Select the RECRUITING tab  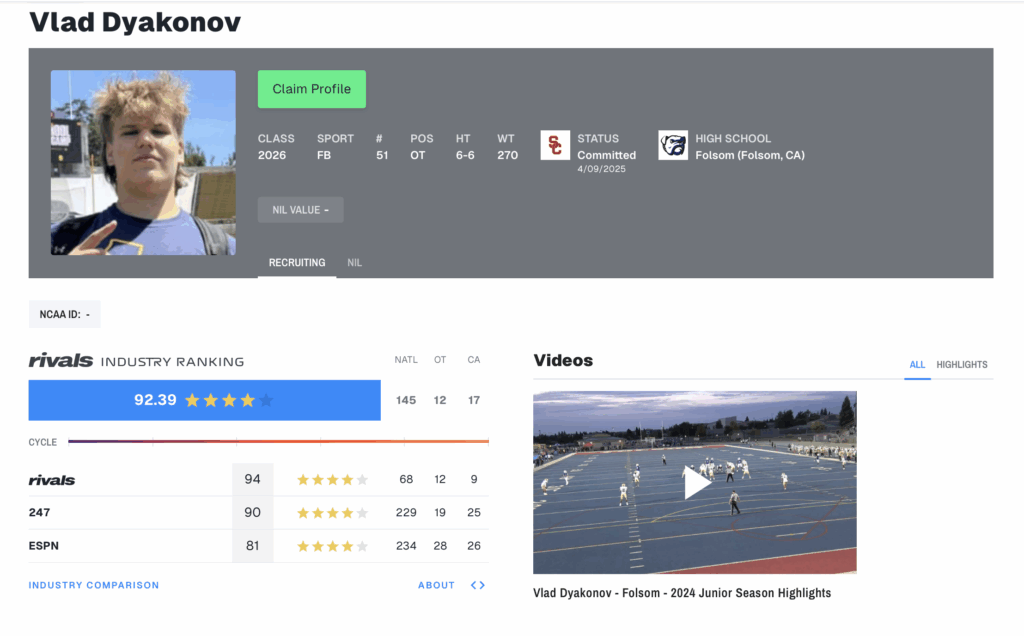point(297,263)
